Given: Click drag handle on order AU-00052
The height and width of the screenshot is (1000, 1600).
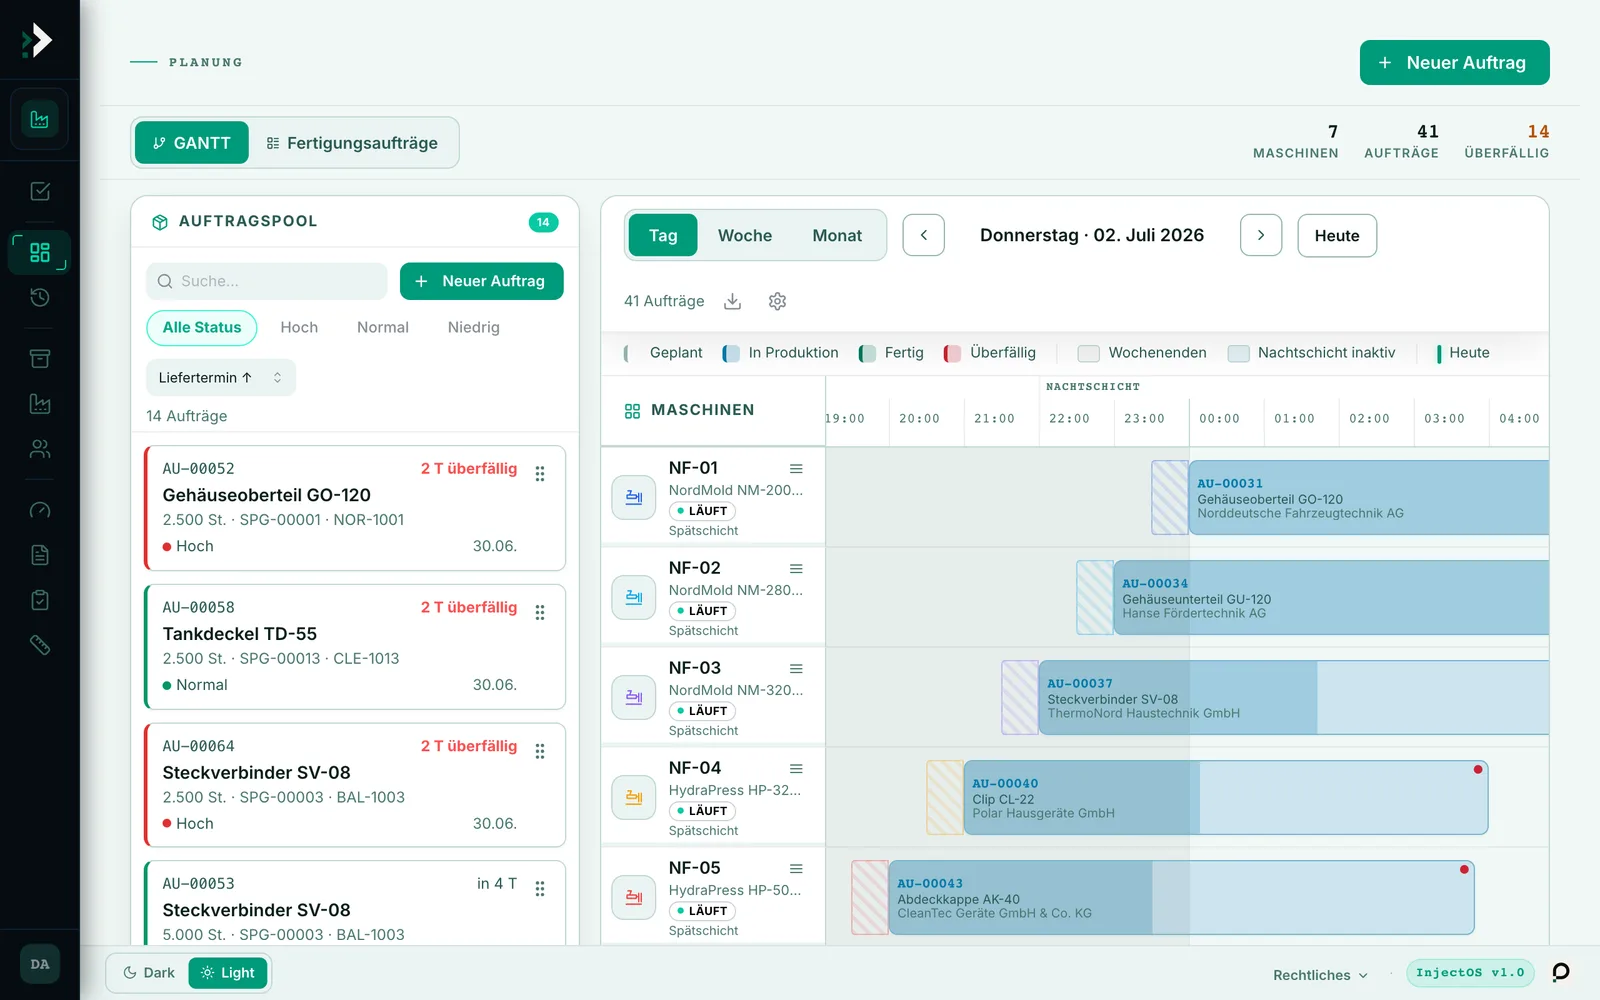Looking at the screenshot, I should [x=540, y=474].
